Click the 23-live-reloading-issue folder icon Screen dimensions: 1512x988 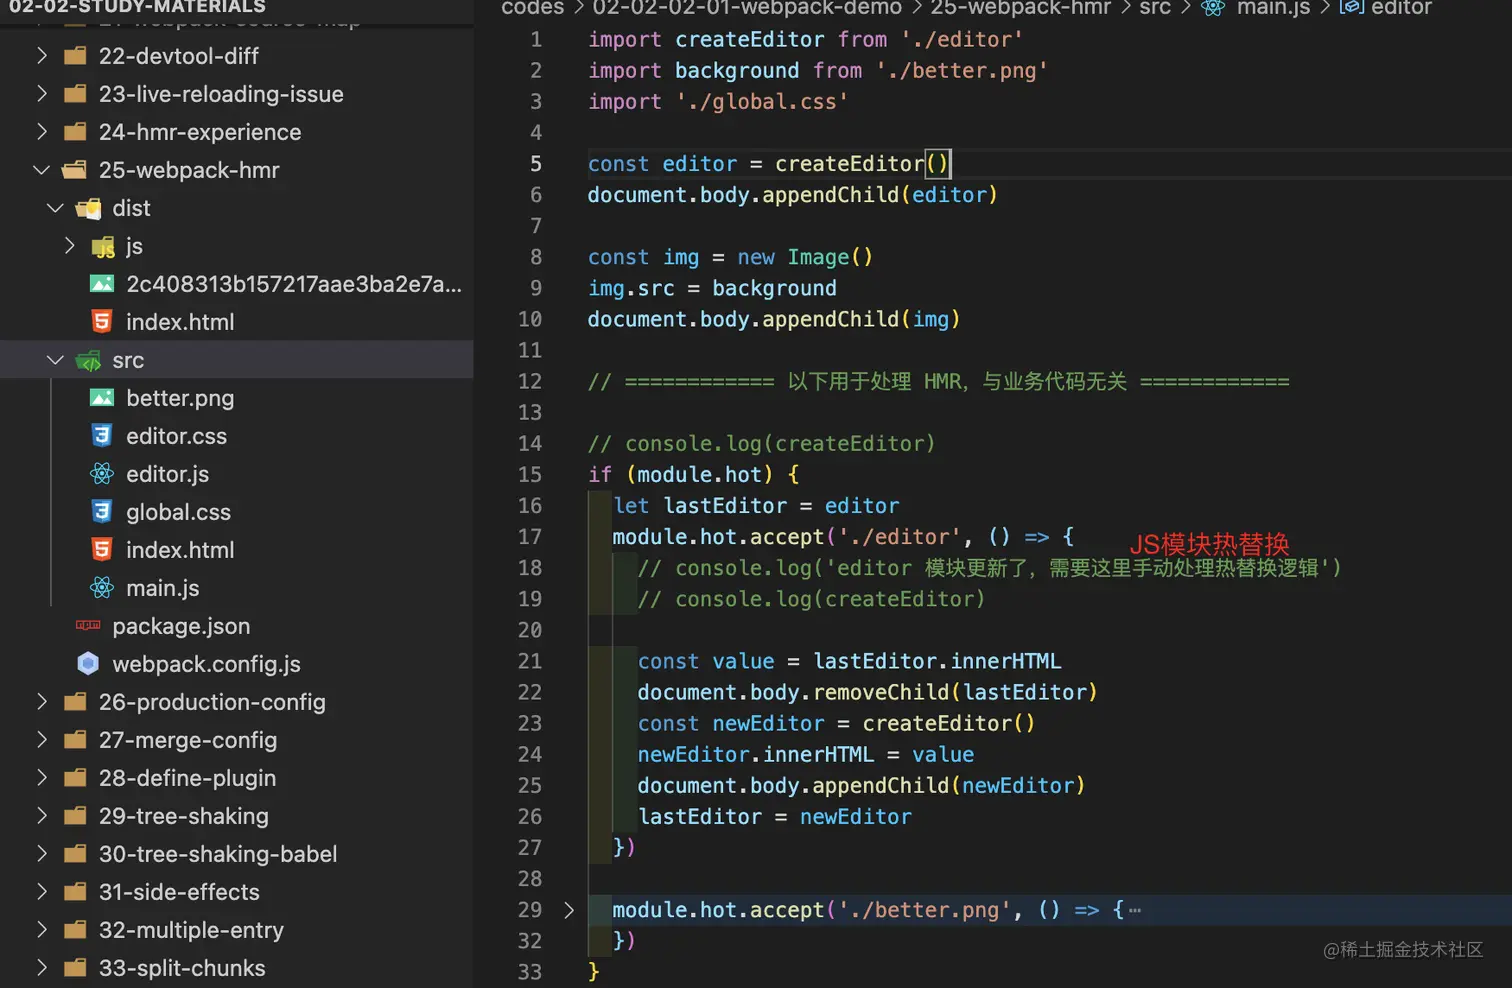(x=75, y=94)
